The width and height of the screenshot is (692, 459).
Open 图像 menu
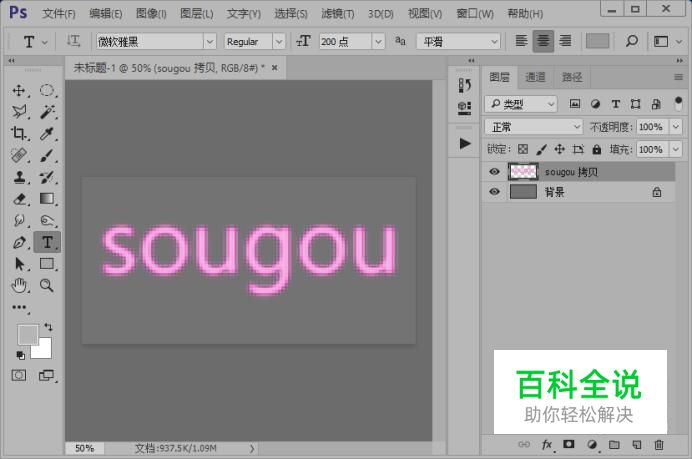151,14
